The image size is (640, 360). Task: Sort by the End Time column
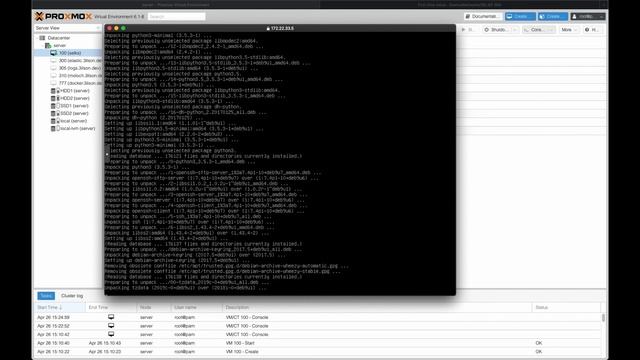(111, 307)
